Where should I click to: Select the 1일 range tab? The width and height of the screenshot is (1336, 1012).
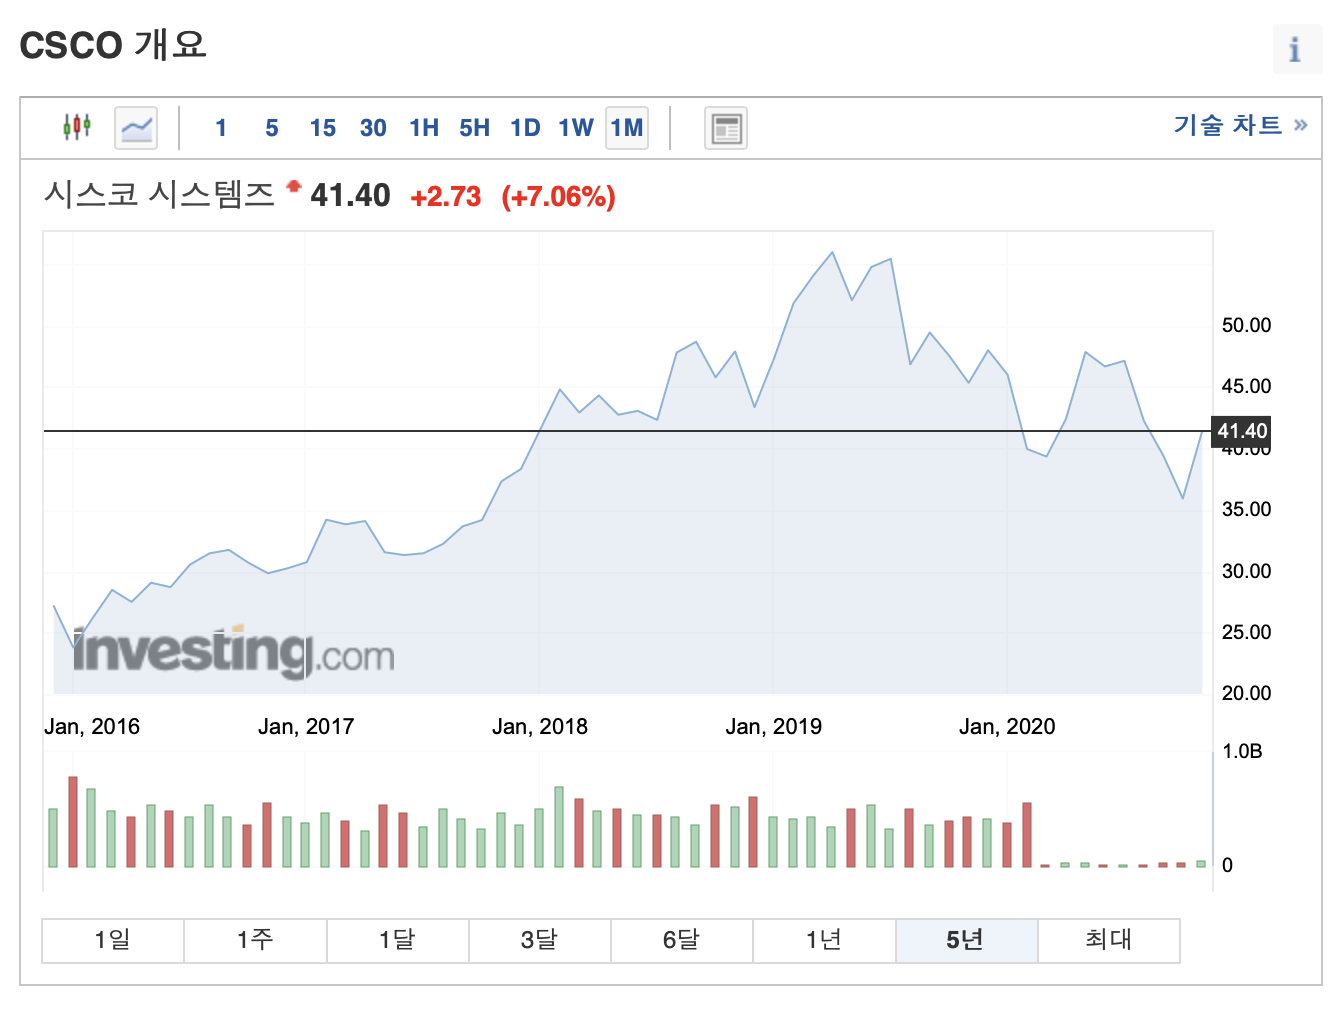click(113, 940)
